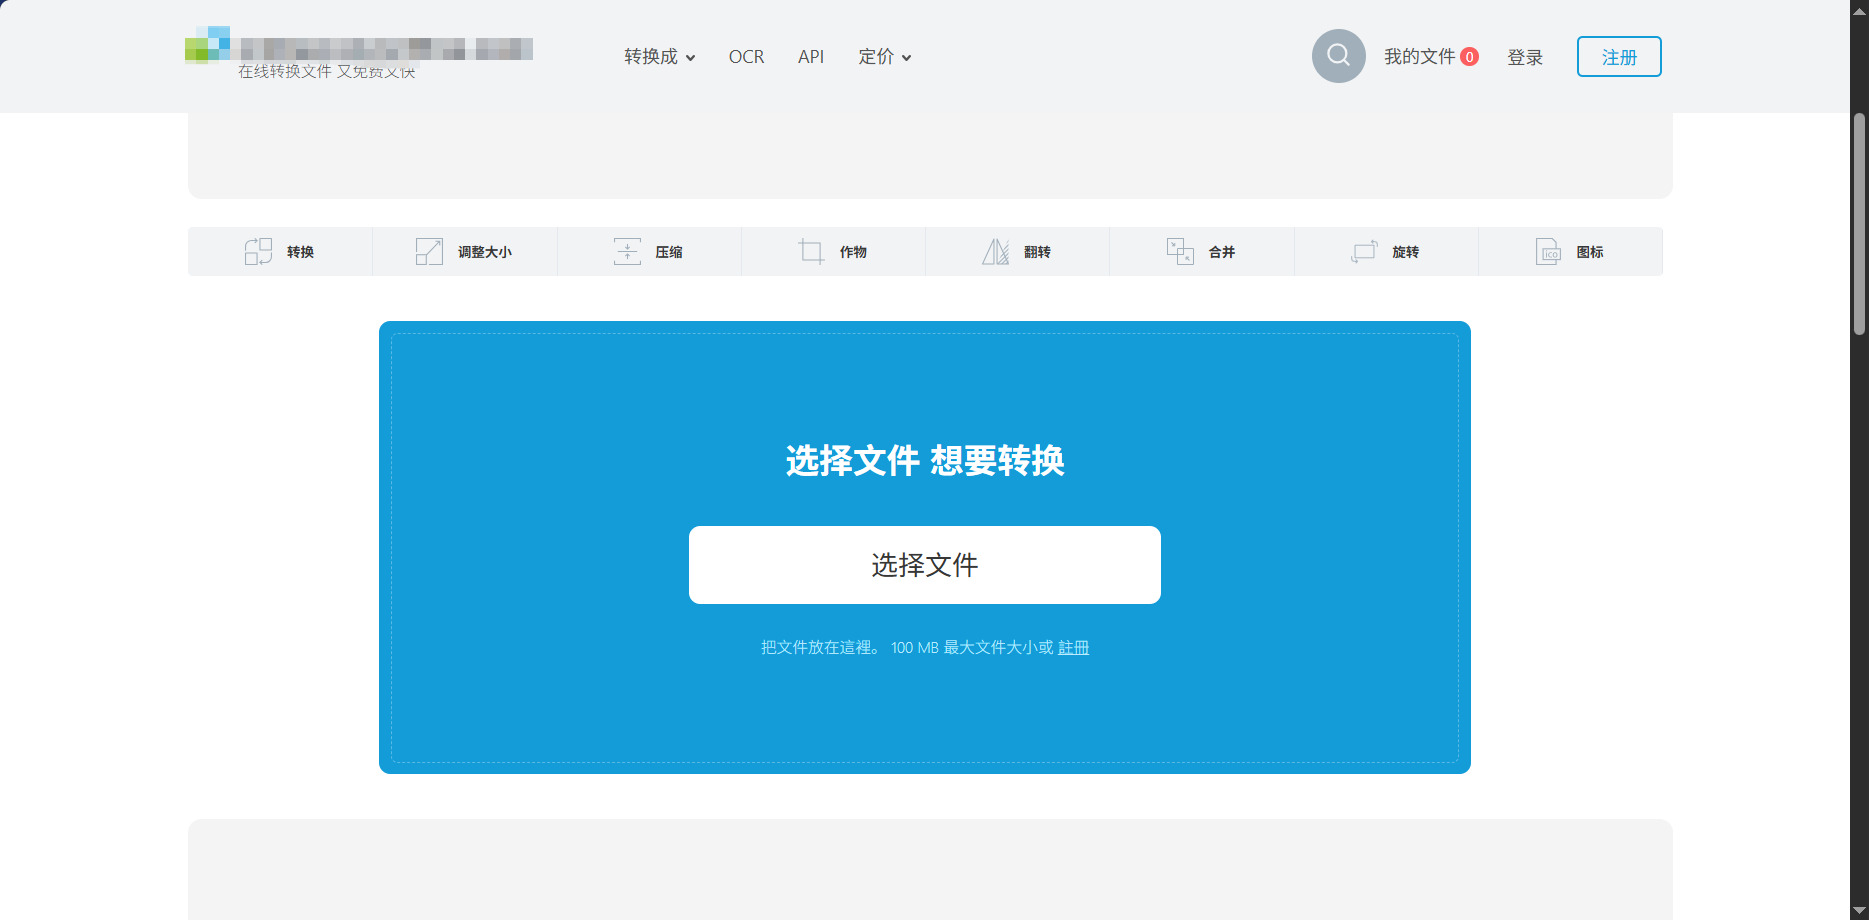Click the page vertical scrollbar thumb

point(1860,223)
